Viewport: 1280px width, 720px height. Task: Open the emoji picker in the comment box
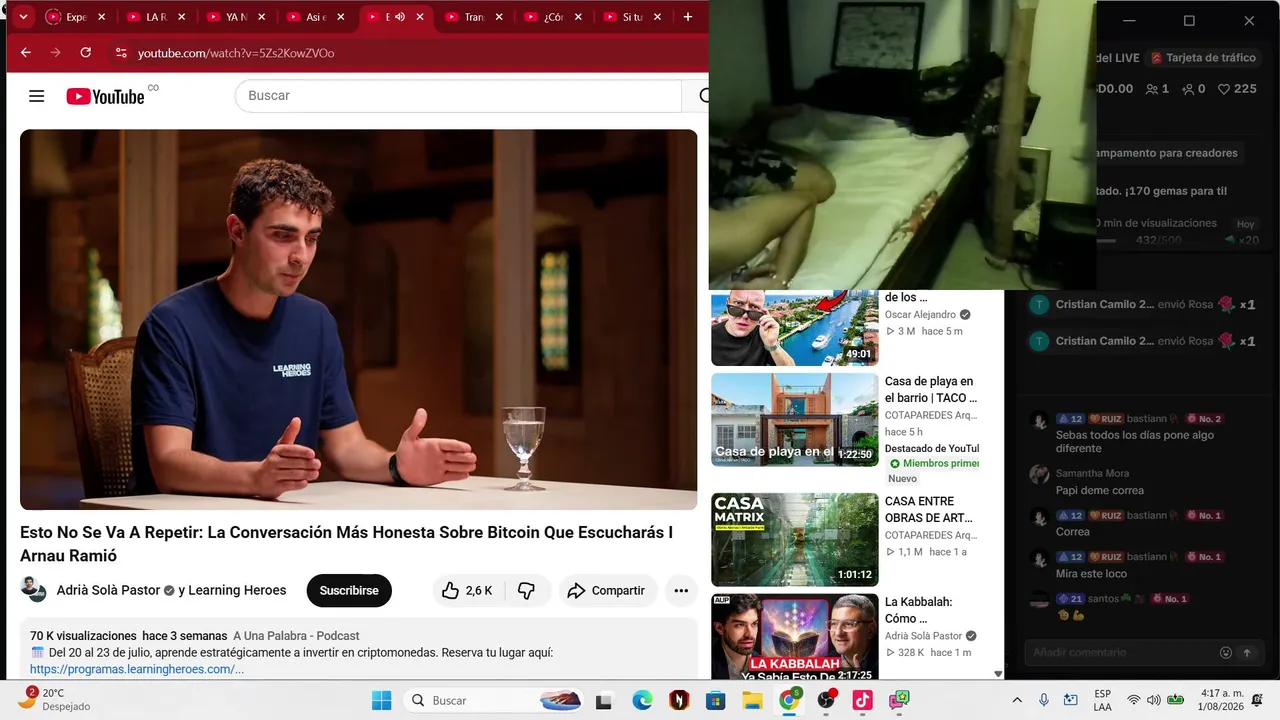tap(1226, 653)
